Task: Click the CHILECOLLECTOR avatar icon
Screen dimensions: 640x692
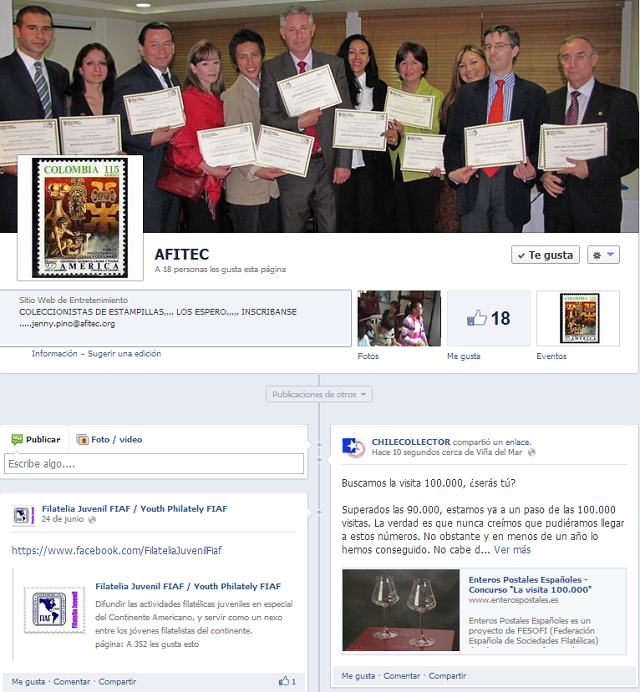Action: tap(353, 447)
